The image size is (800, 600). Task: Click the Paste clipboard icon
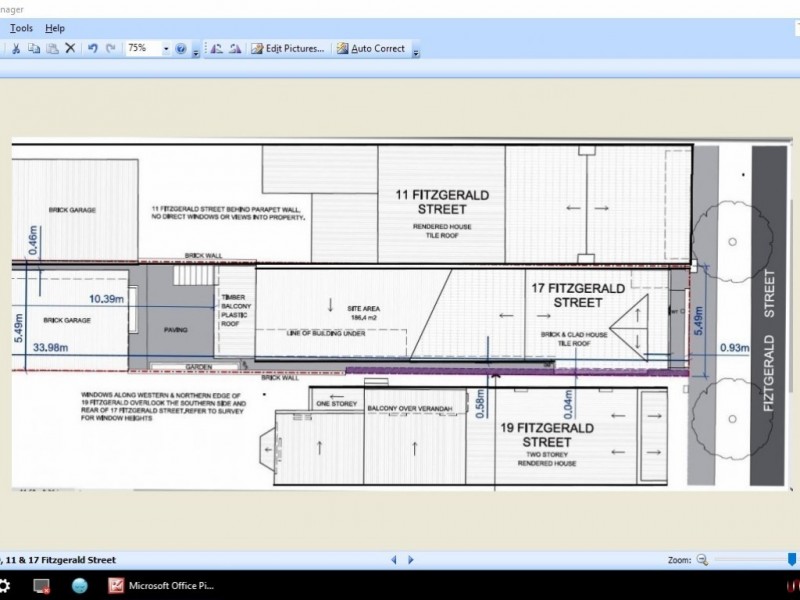(x=51, y=48)
